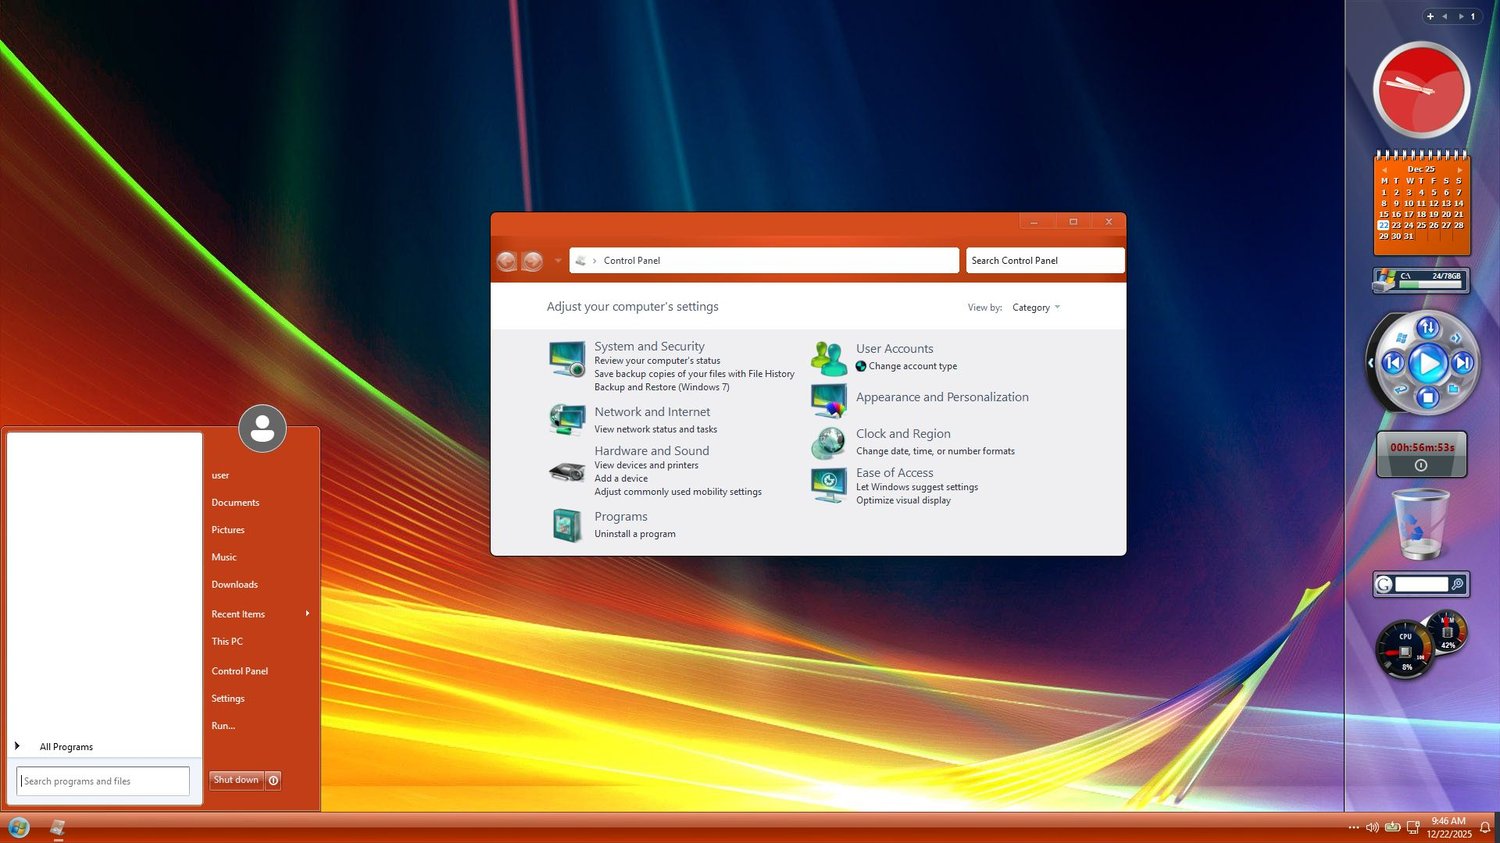Select day 25 in the calendar gadget
Screen dimensions: 1500x843
coord(1421,226)
